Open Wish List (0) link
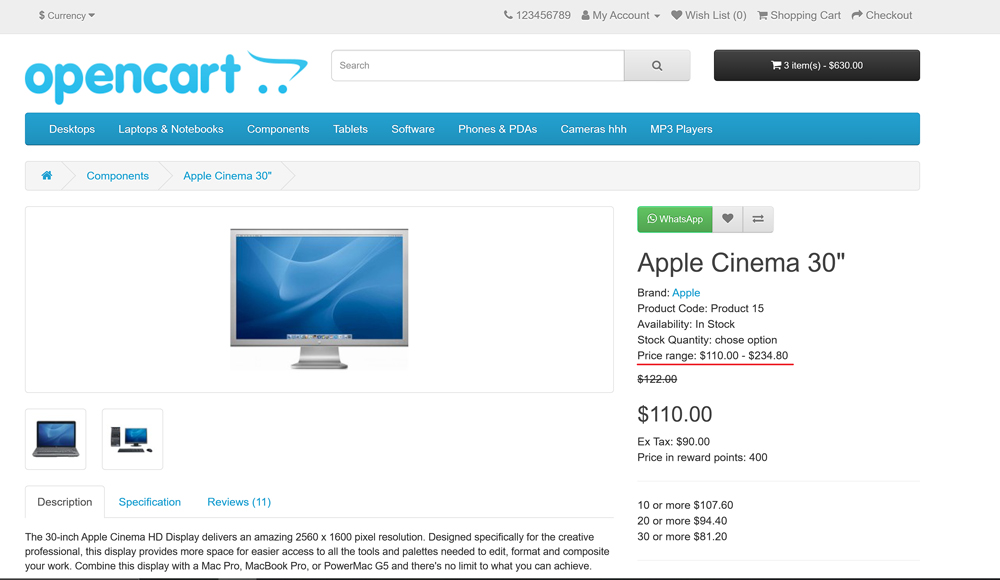 (x=709, y=15)
